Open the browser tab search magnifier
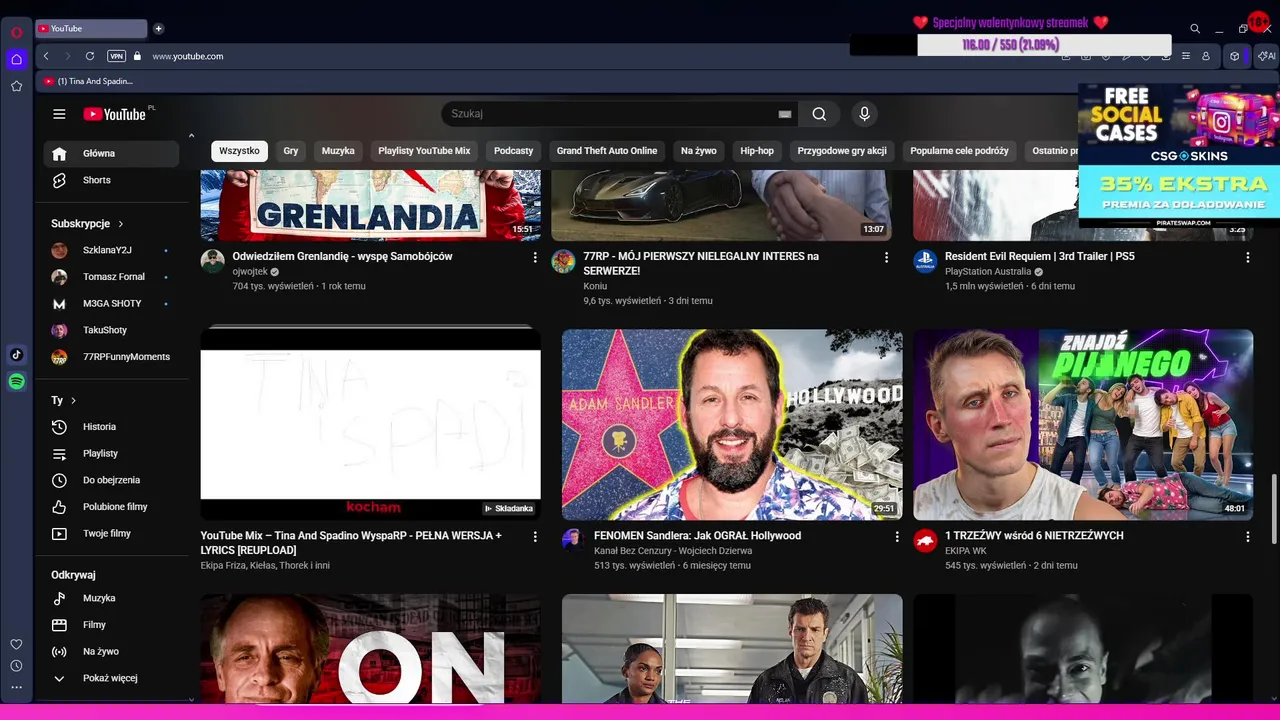This screenshot has width=1280, height=720. click(1195, 29)
